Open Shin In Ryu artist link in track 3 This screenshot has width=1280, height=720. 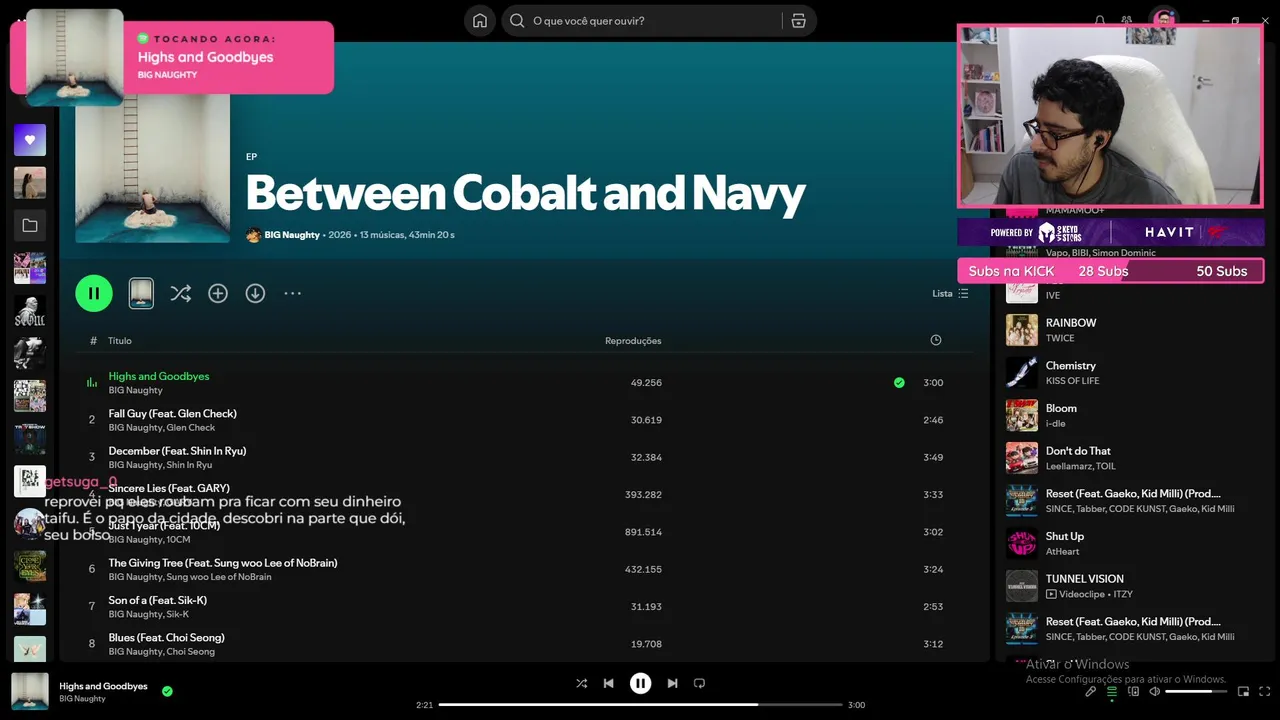[x=189, y=465]
